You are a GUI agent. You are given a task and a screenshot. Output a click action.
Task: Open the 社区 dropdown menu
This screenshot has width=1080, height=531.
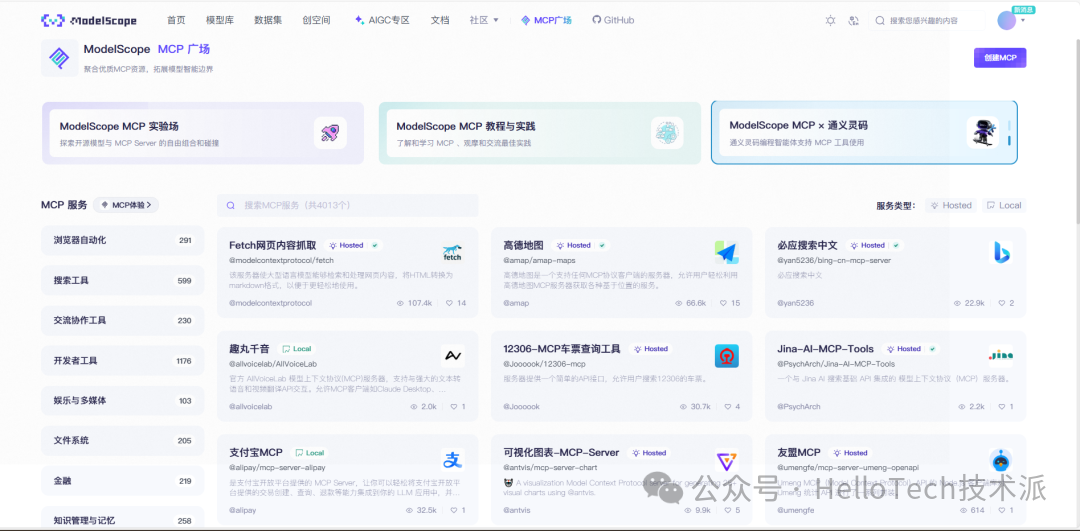coord(484,21)
